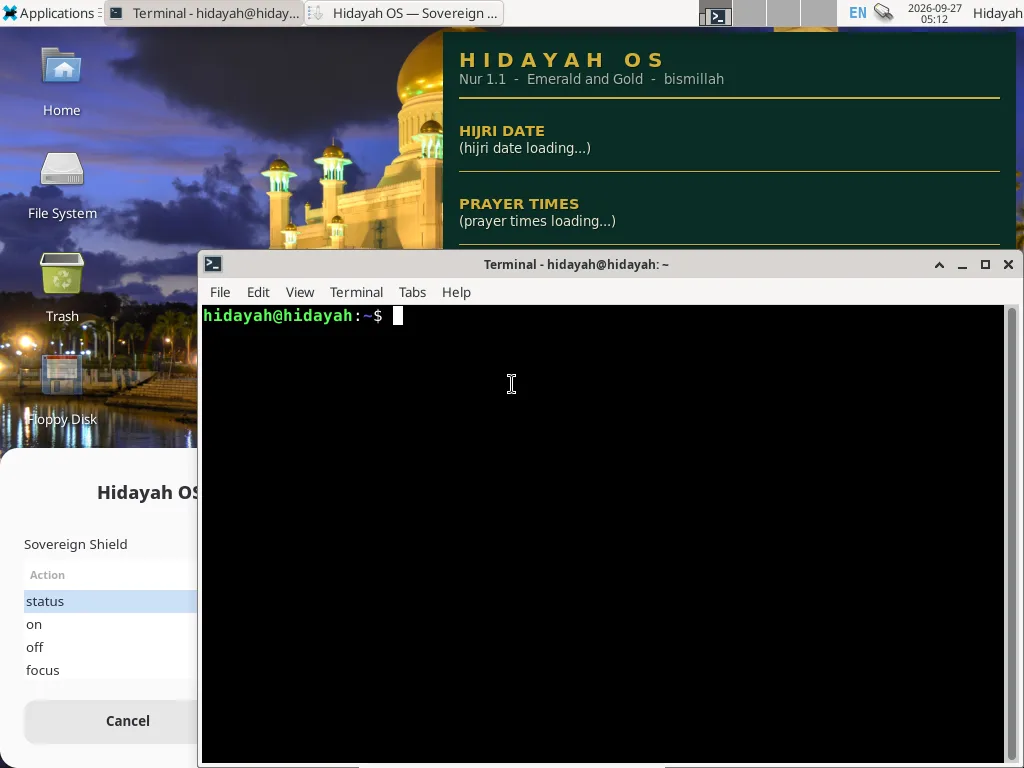Switch to the third workspace
1024x768 pixels.
point(784,13)
